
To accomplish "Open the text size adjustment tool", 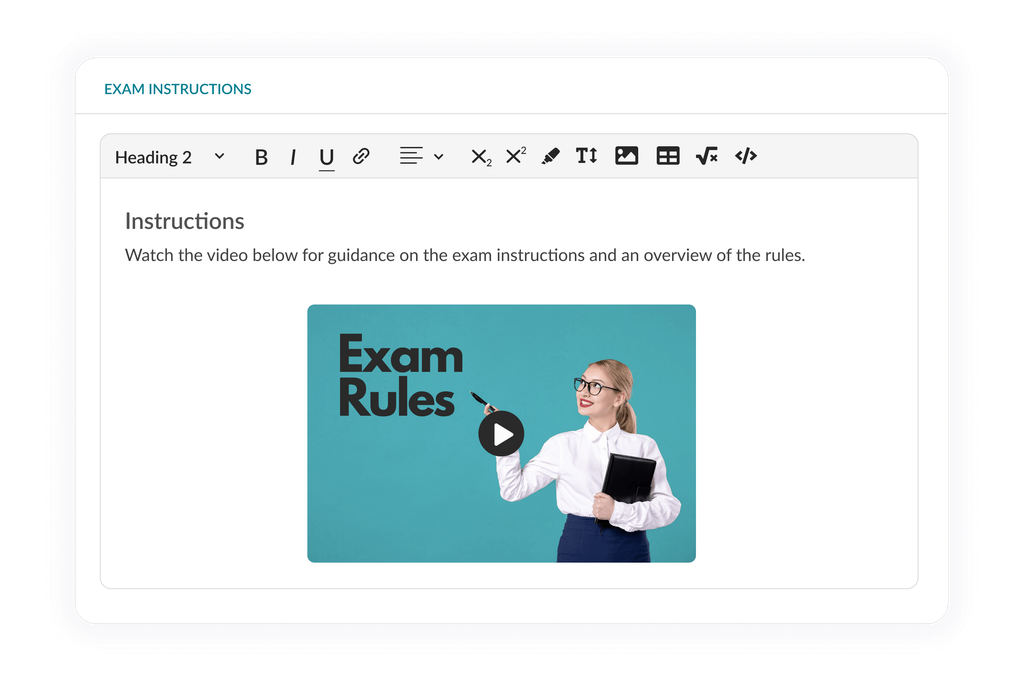I will click(586, 156).
